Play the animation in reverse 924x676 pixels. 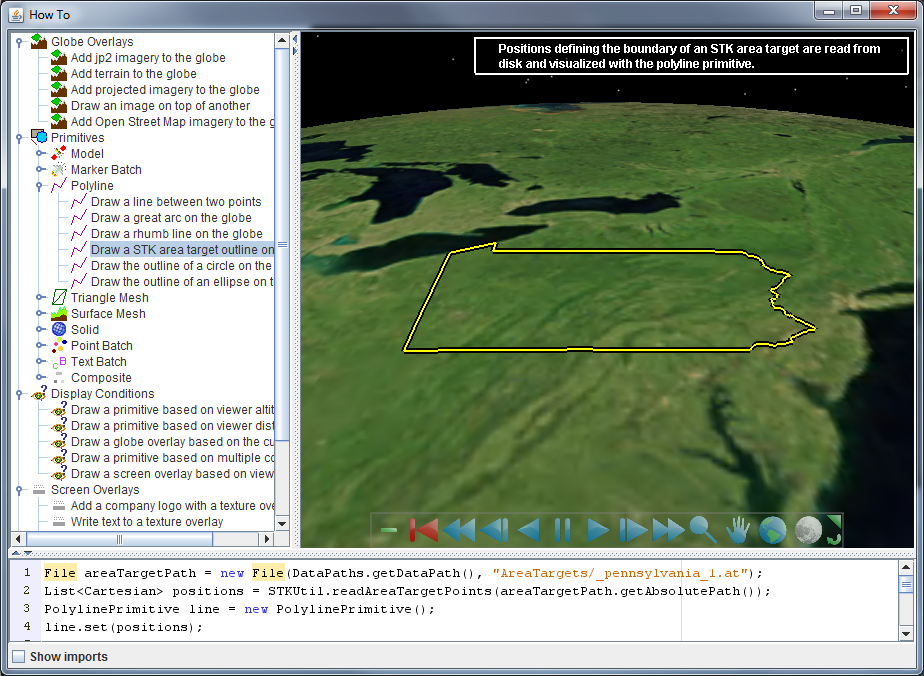tap(529, 530)
